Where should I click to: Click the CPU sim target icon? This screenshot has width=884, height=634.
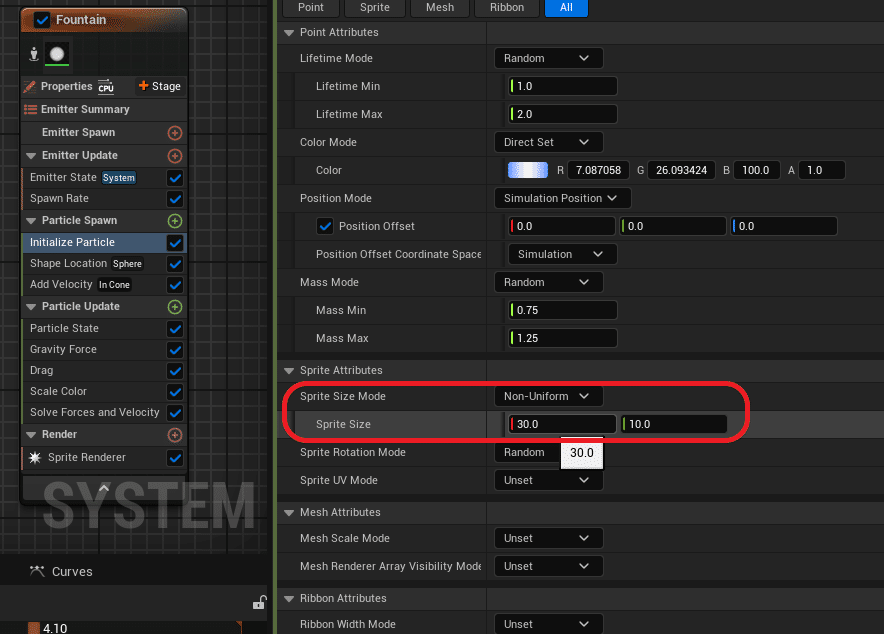point(106,86)
